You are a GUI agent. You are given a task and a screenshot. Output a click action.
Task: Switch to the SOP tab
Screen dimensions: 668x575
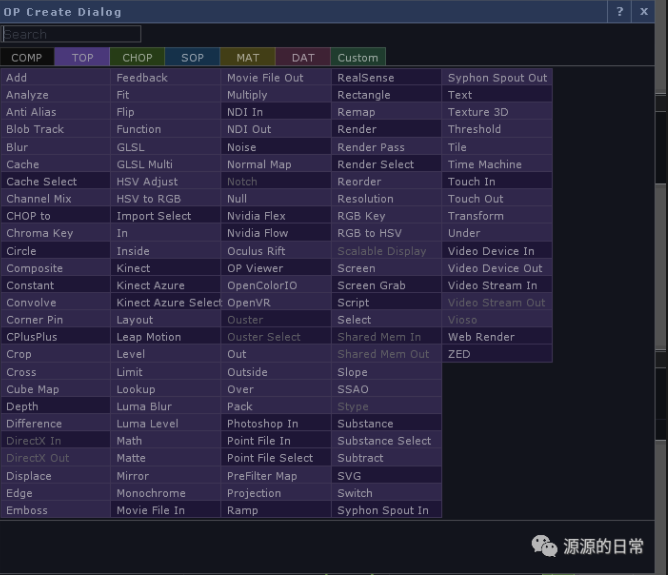click(192, 58)
